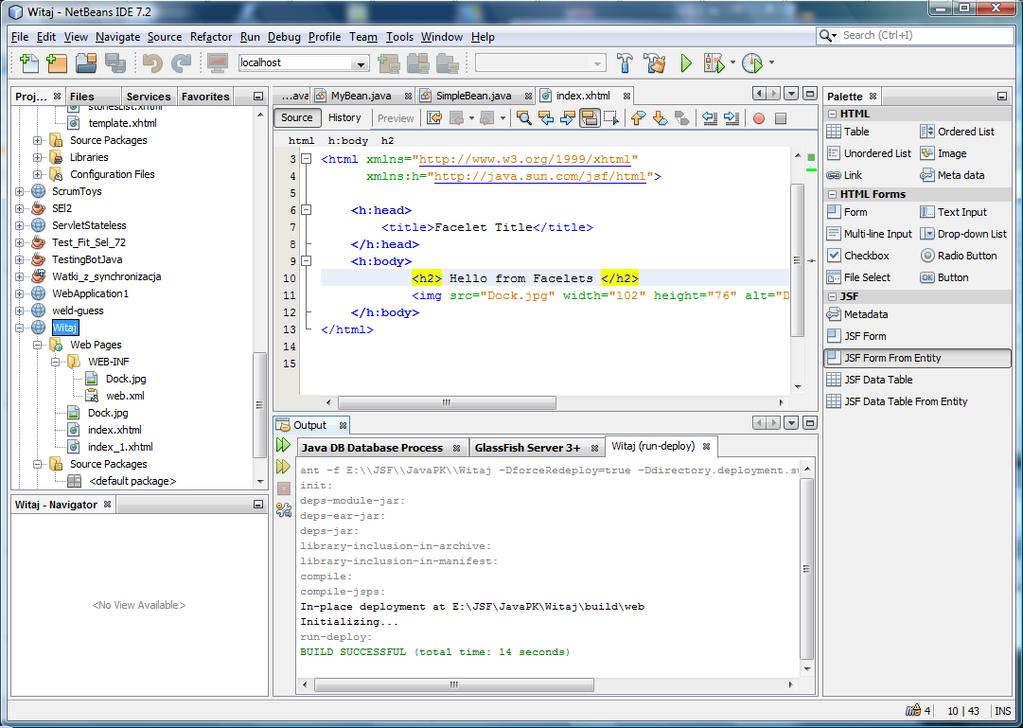Switch editor to Source view
Image resolution: width=1023 pixels, height=728 pixels.
[x=297, y=117]
